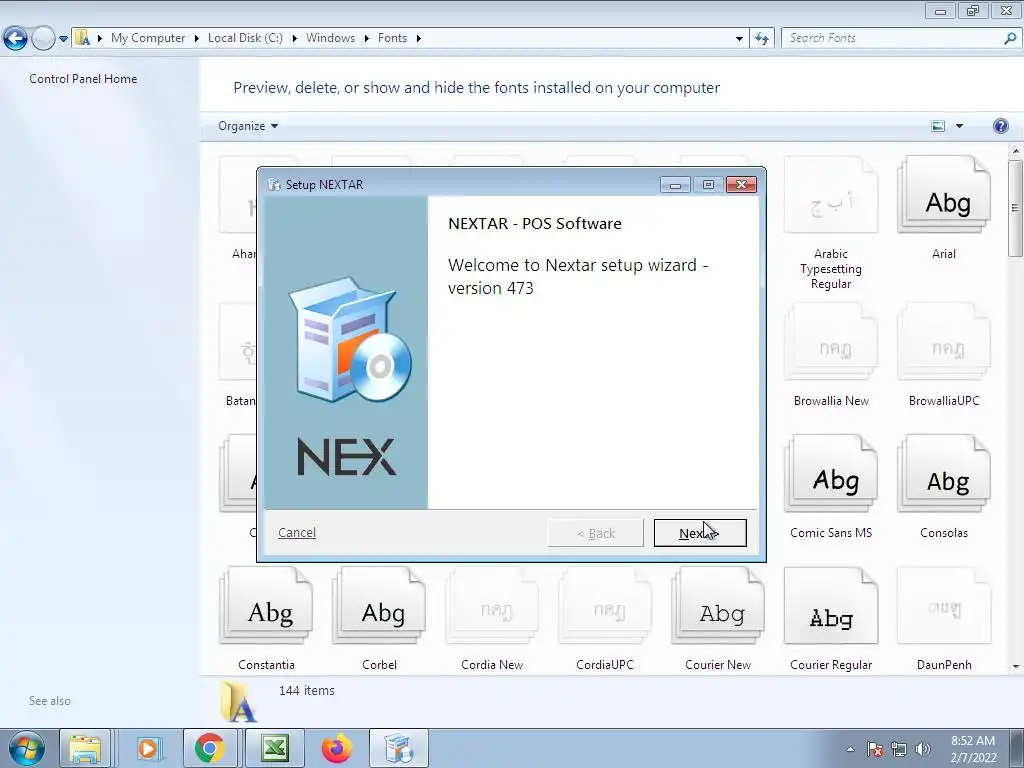The width and height of the screenshot is (1024, 768).
Task: Select My Computer in the breadcrumb
Action: [x=148, y=38]
